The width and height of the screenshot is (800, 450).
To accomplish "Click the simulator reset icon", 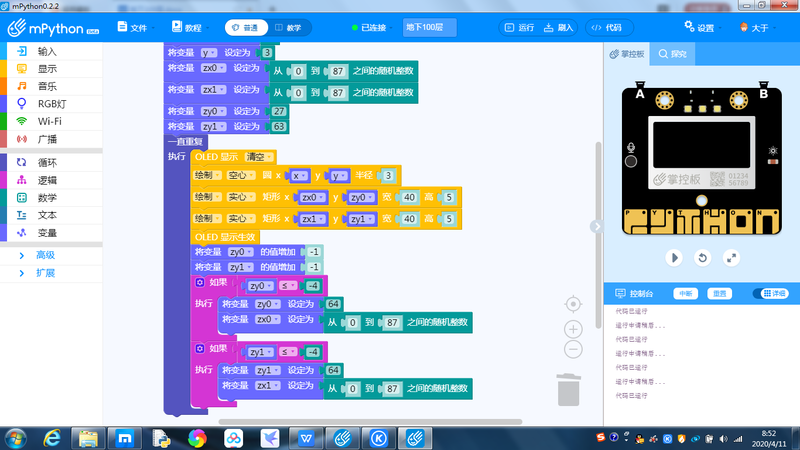I will [702, 257].
